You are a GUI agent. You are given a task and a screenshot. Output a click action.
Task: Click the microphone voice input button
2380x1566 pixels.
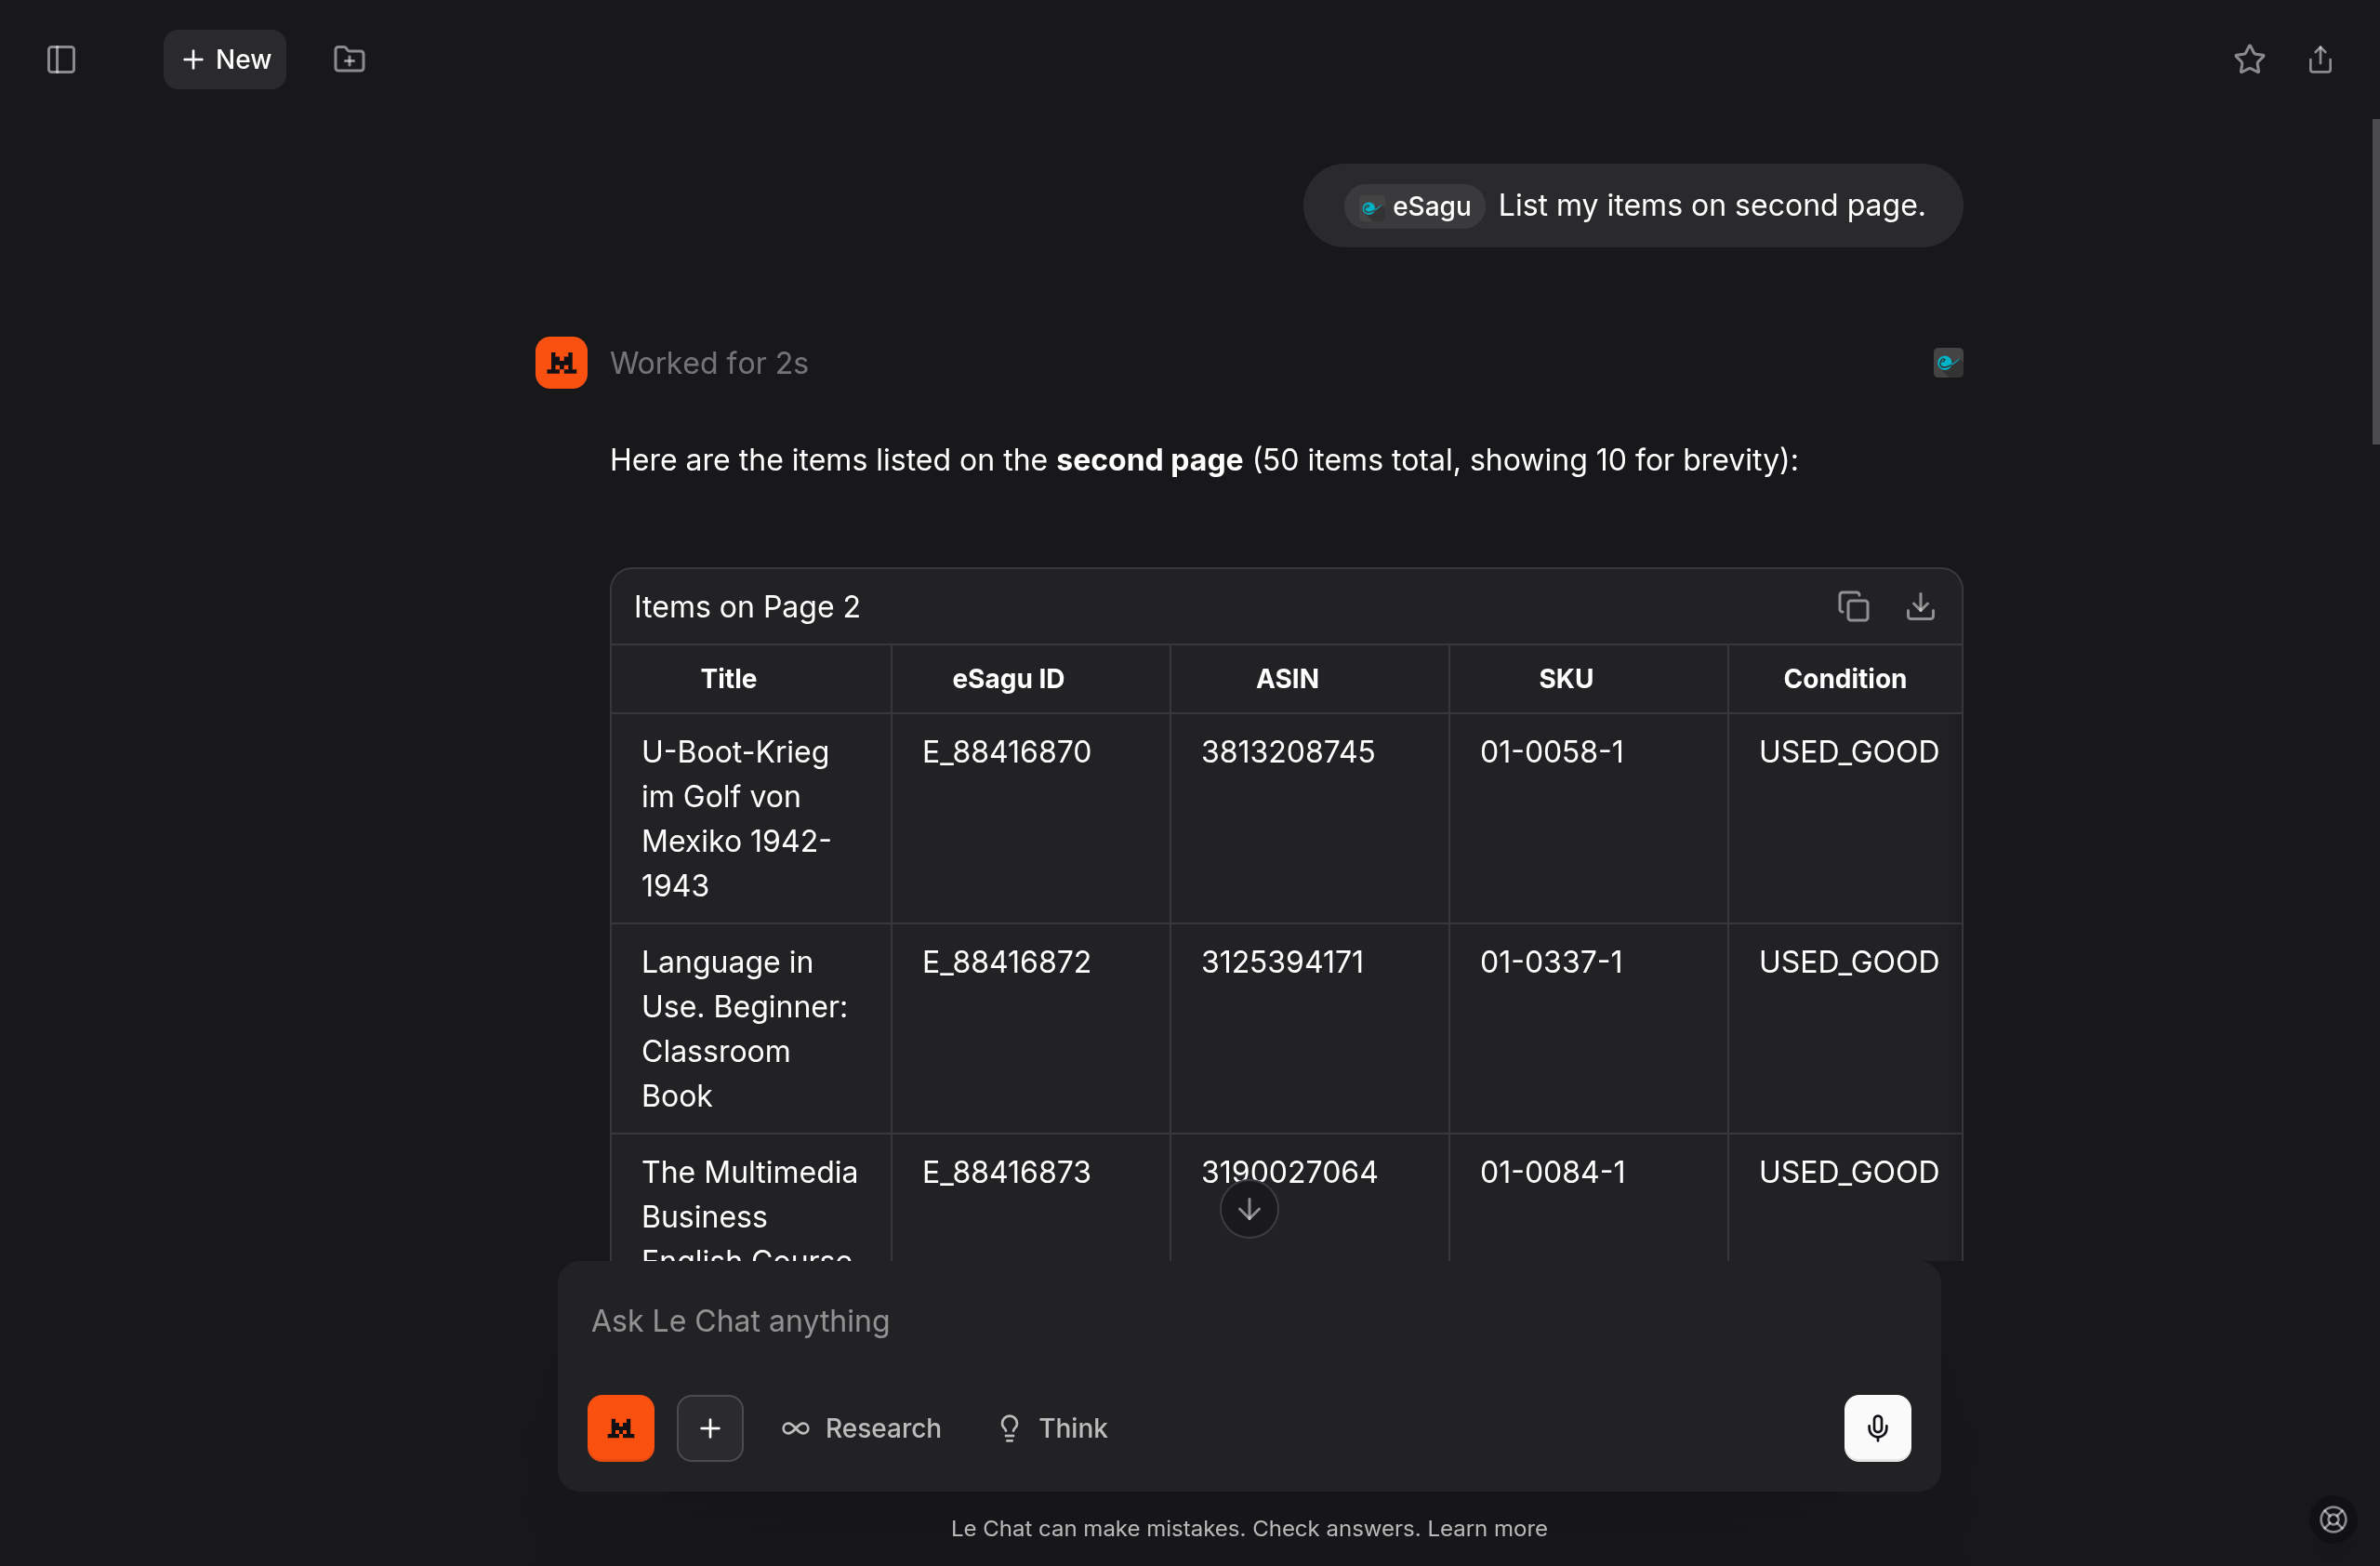(1877, 1428)
